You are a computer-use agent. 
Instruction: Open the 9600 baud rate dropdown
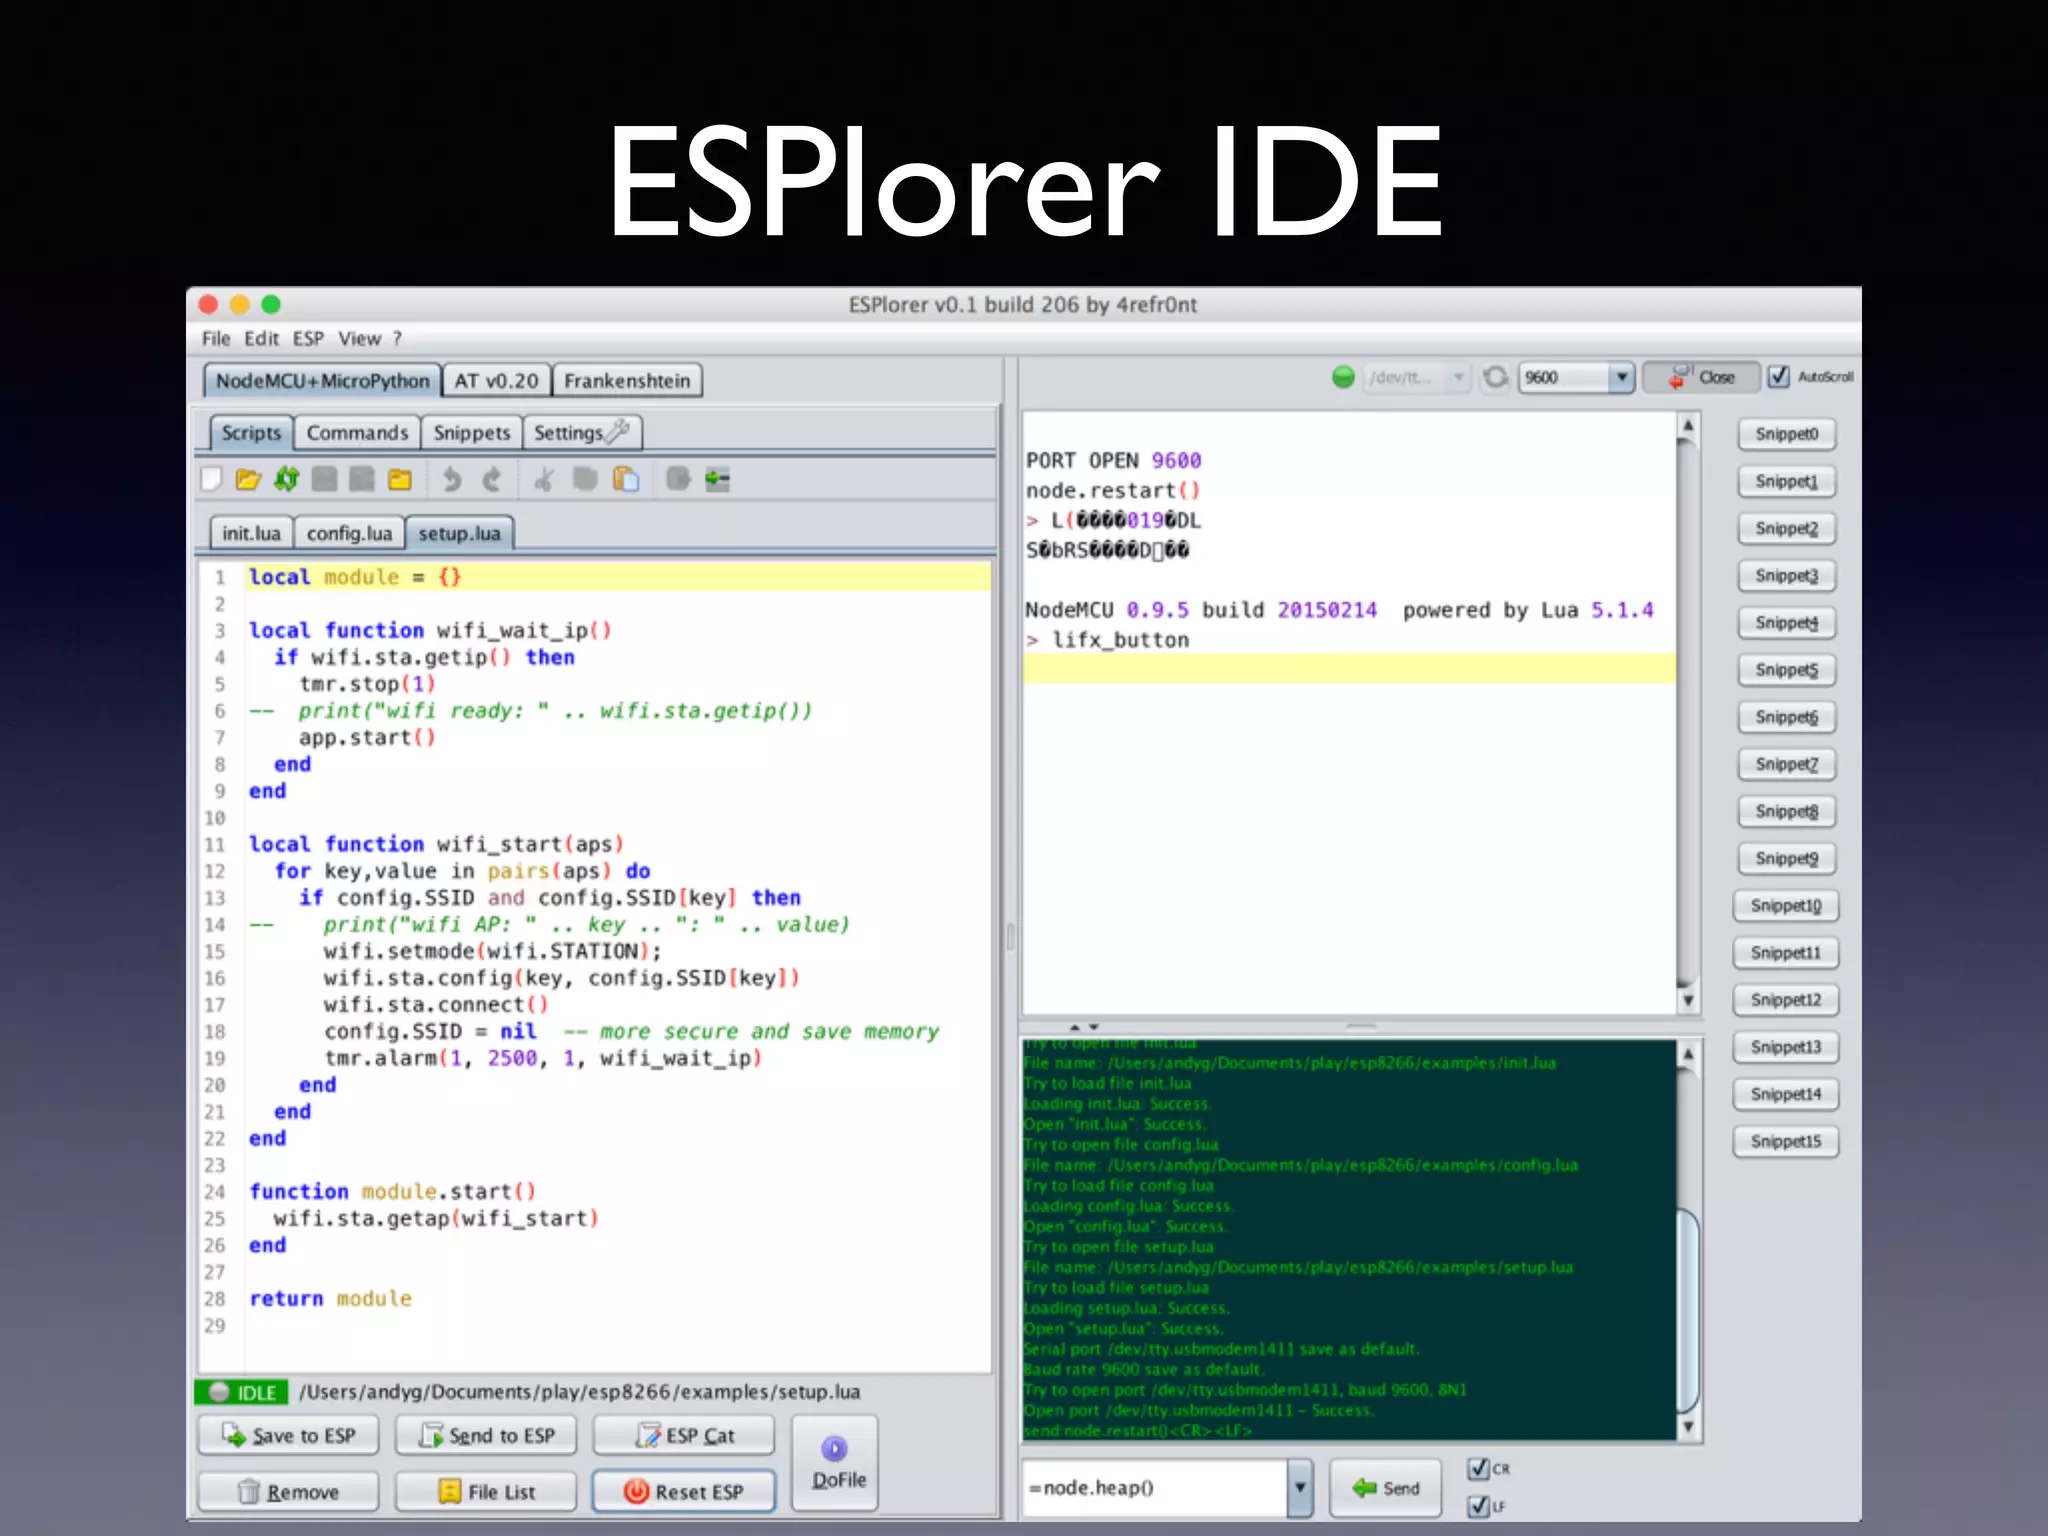(1621, 377)
